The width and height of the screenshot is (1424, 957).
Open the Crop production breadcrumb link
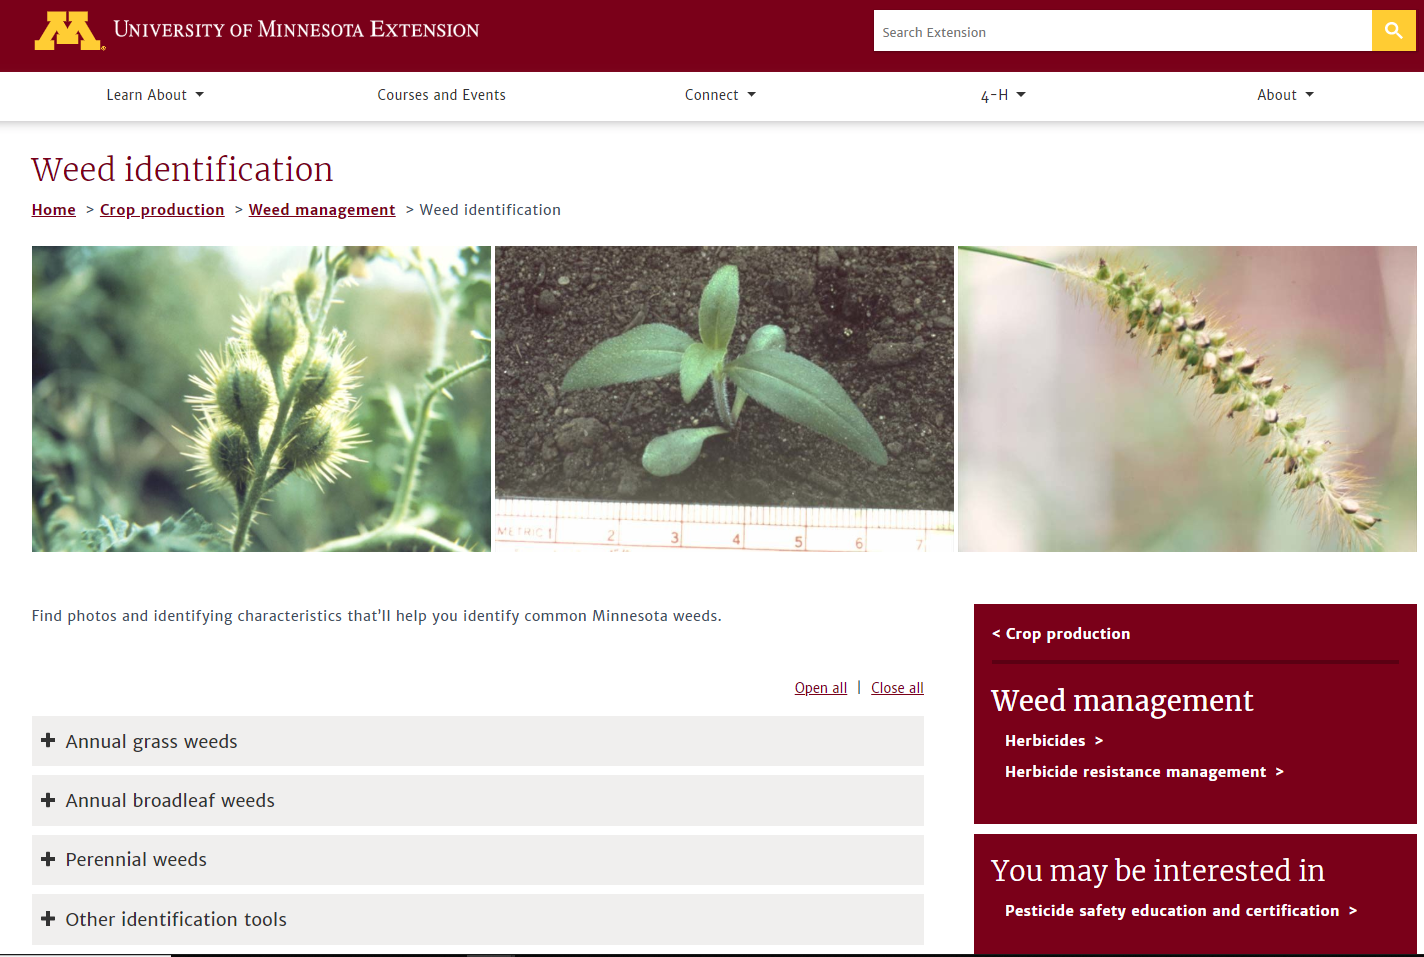[162, 210]
